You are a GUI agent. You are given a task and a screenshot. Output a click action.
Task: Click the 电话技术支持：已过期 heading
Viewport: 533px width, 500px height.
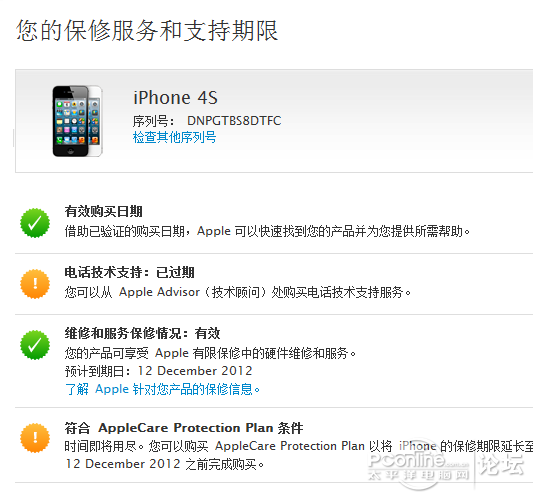[x=130, y=272]
